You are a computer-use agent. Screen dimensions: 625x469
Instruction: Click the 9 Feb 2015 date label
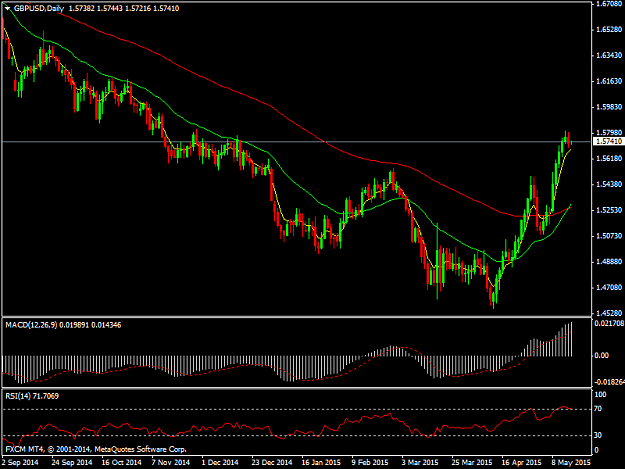[x=370, y=463]
